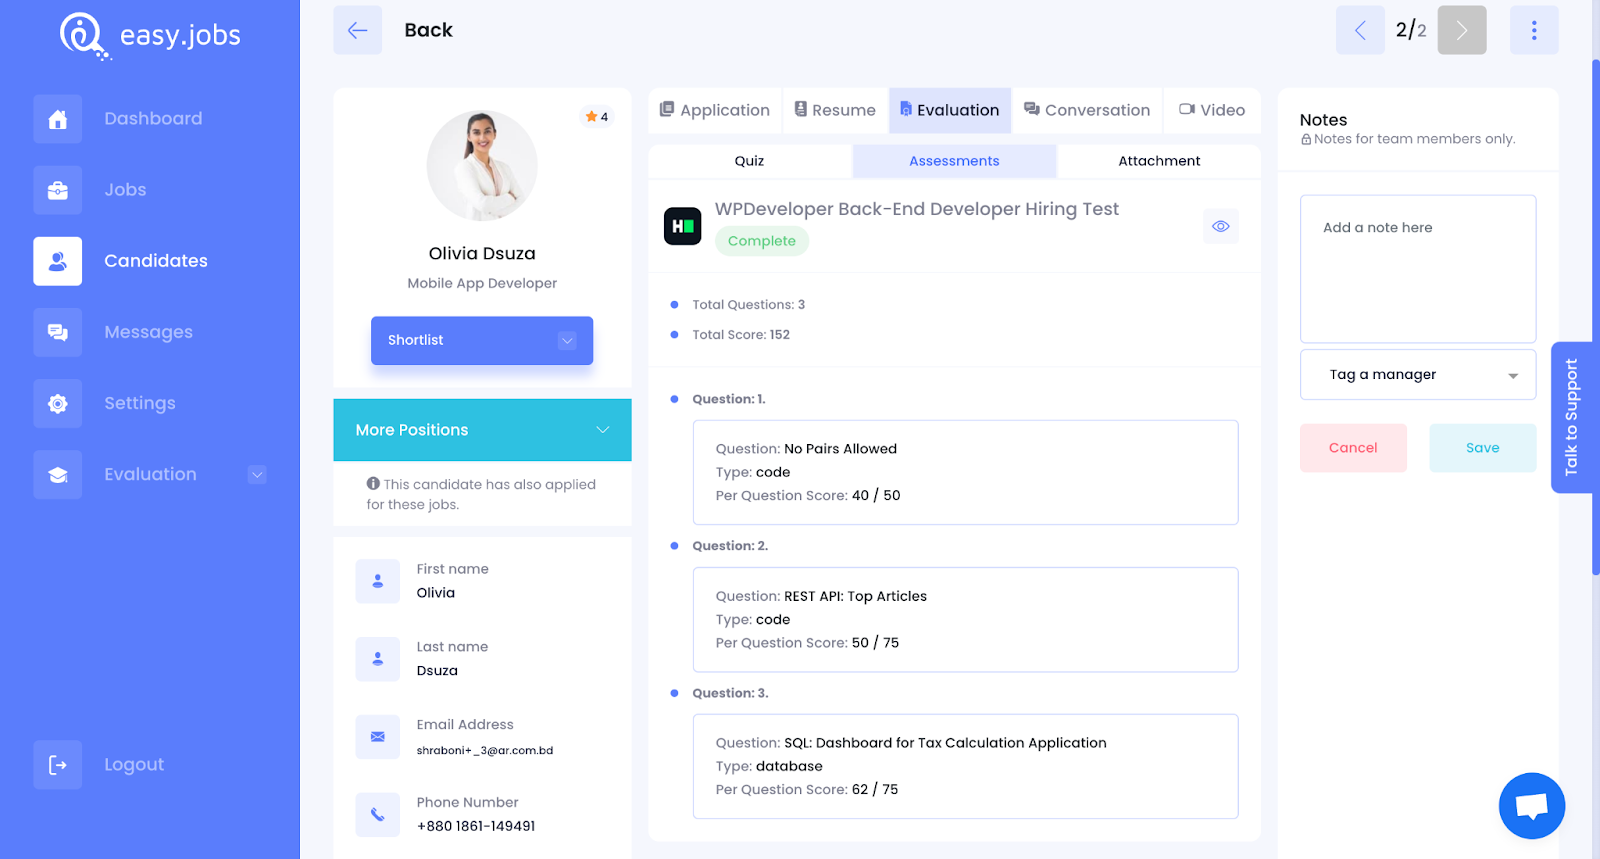Screen dimensions: 1600x859
Task: Open Messages from sidebar
Action: pyautogui.click(x=148, y=332)
